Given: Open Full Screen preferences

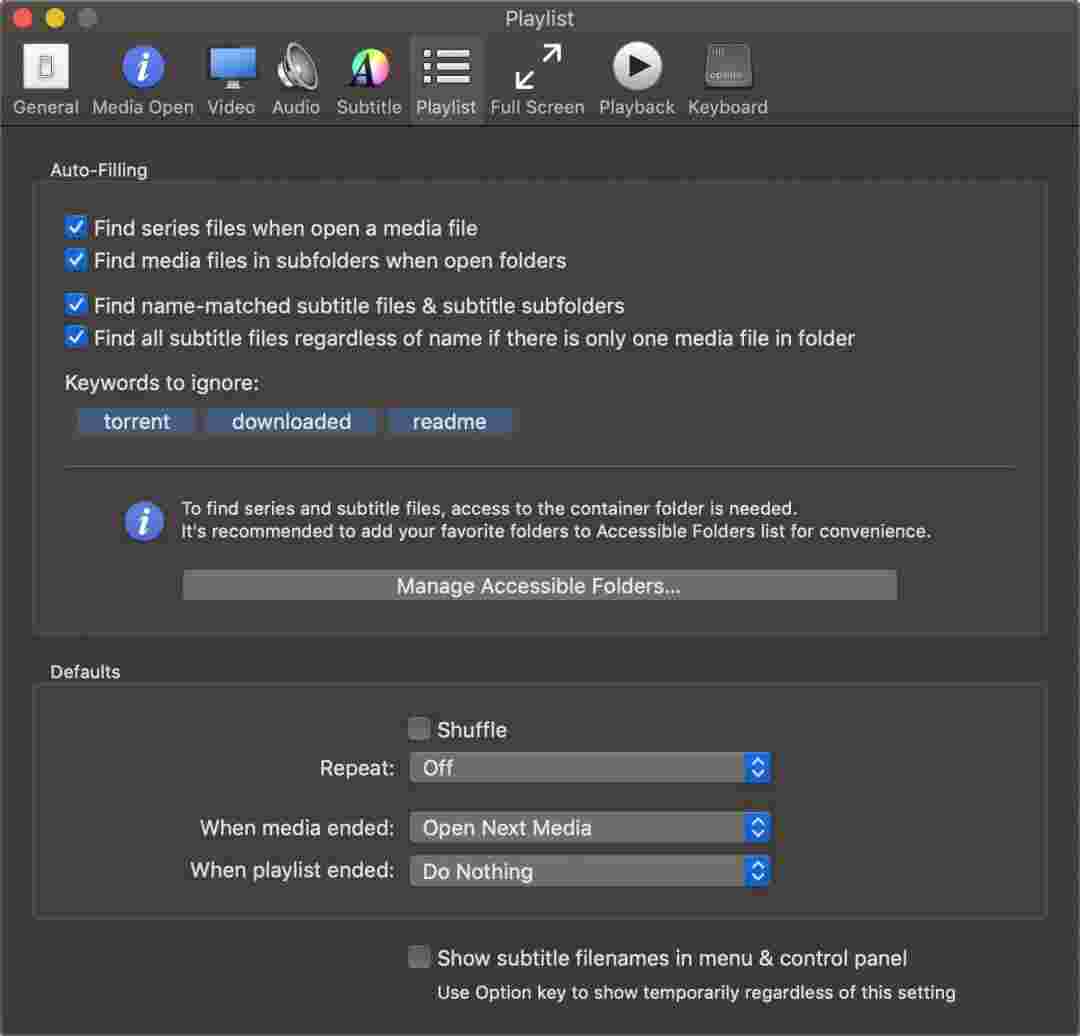Looking at the screenshot, I should 537,80.
